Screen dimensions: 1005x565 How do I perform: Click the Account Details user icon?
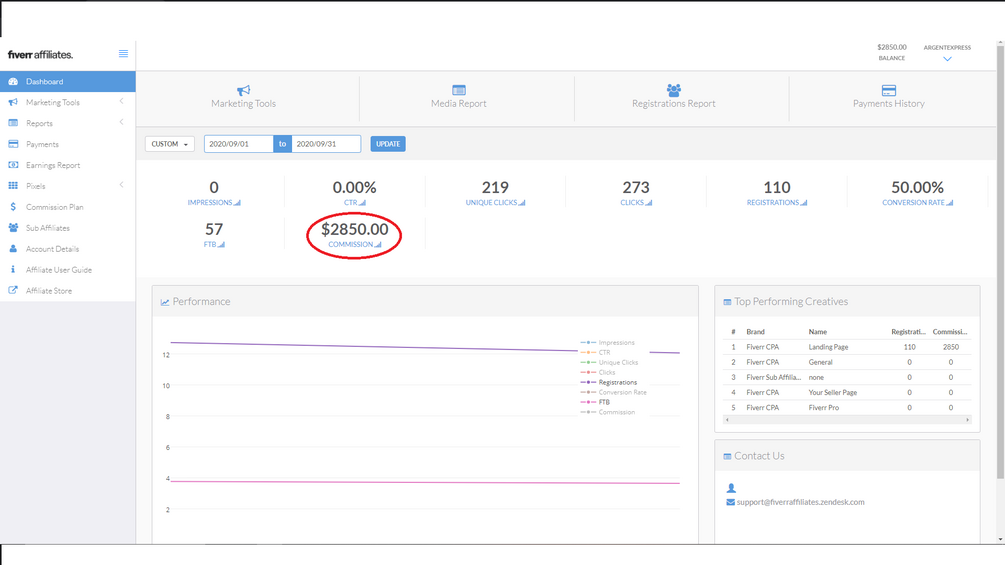point(13,249)
